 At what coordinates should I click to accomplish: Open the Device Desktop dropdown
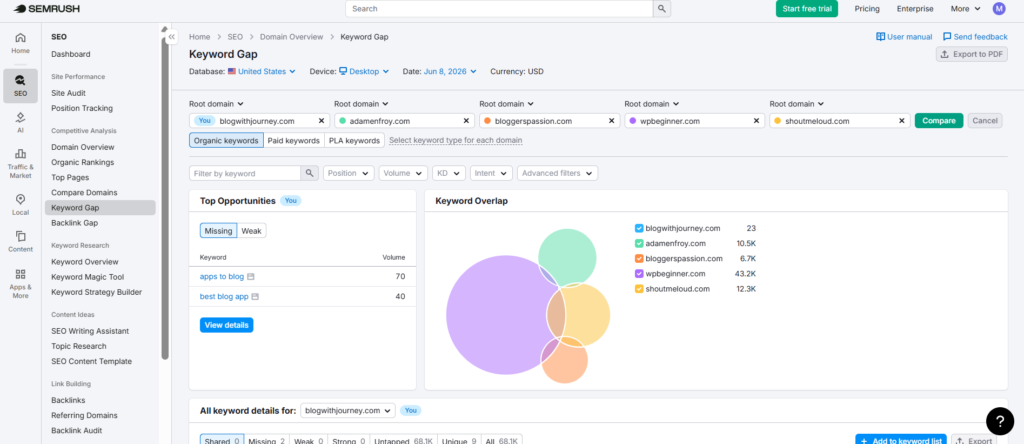point(364,71)
